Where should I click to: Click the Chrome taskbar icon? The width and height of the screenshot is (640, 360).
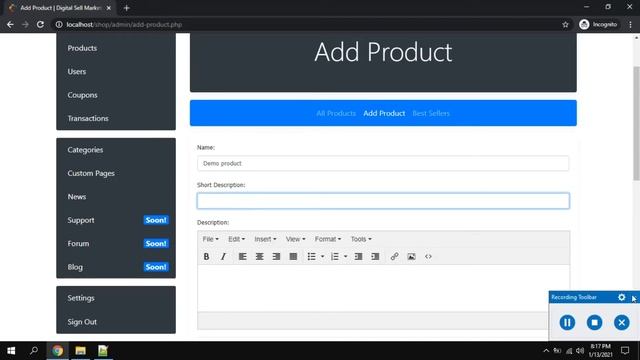click(x=58, y=351)
